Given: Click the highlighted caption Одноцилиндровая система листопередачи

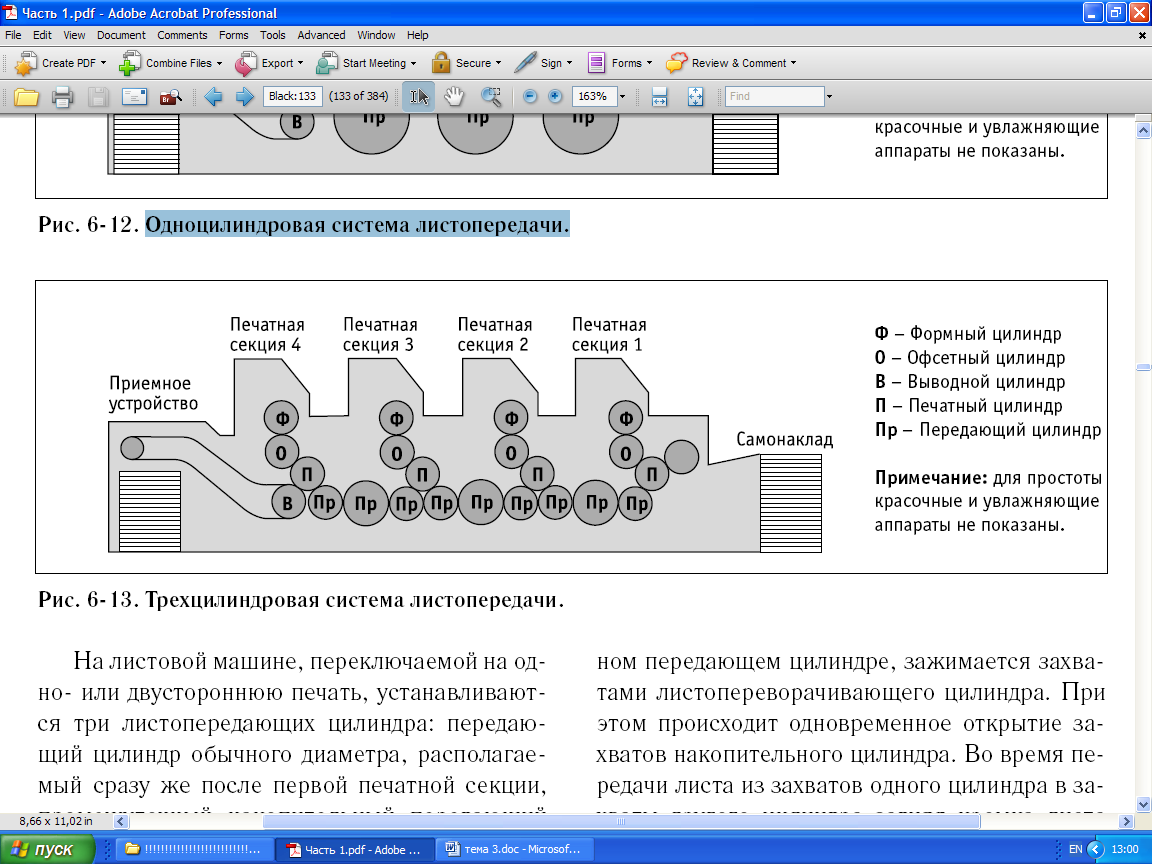Looking at the screenshot, I should 357,224.
